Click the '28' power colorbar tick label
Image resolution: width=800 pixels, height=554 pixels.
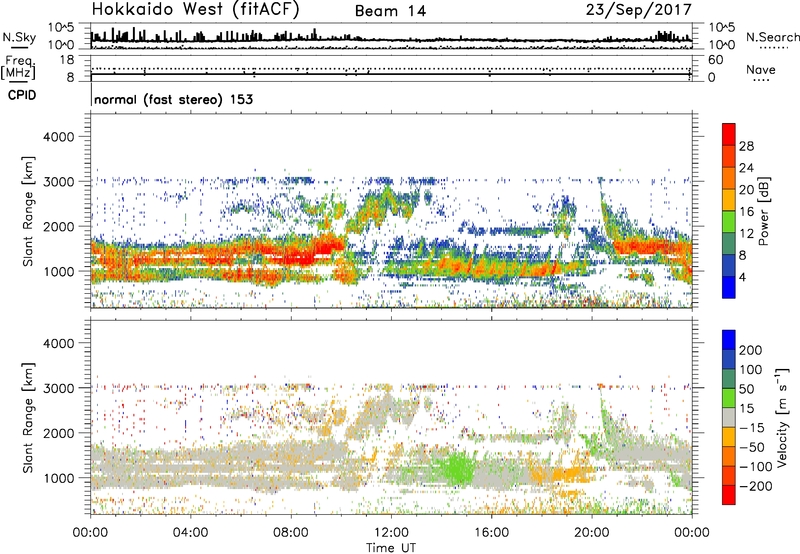(746, 146)
